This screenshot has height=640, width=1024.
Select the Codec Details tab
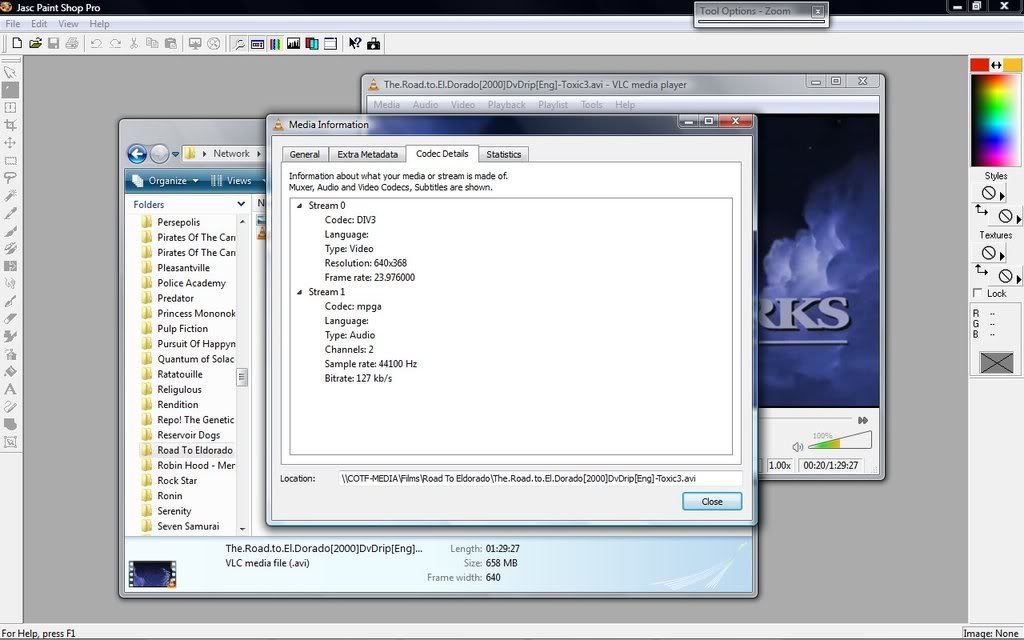pyautogui.click(x=442, y=153)
